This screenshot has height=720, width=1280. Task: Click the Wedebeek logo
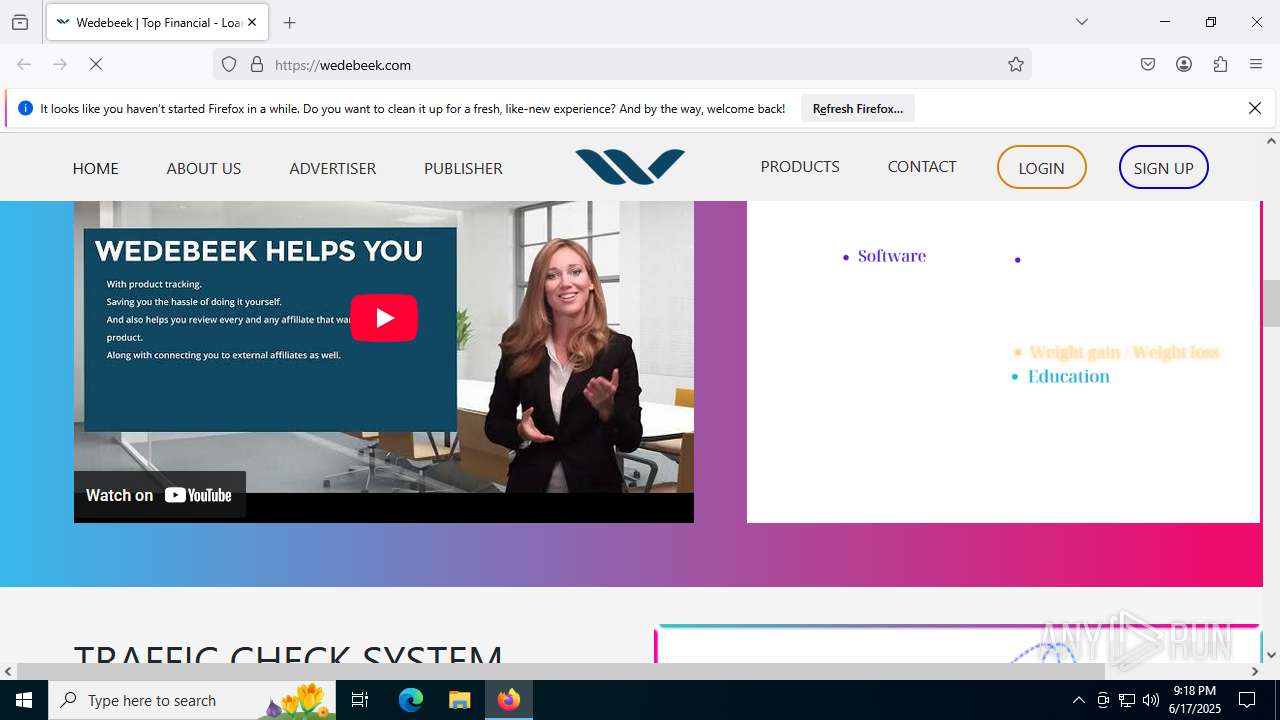[x=630, y=167]
